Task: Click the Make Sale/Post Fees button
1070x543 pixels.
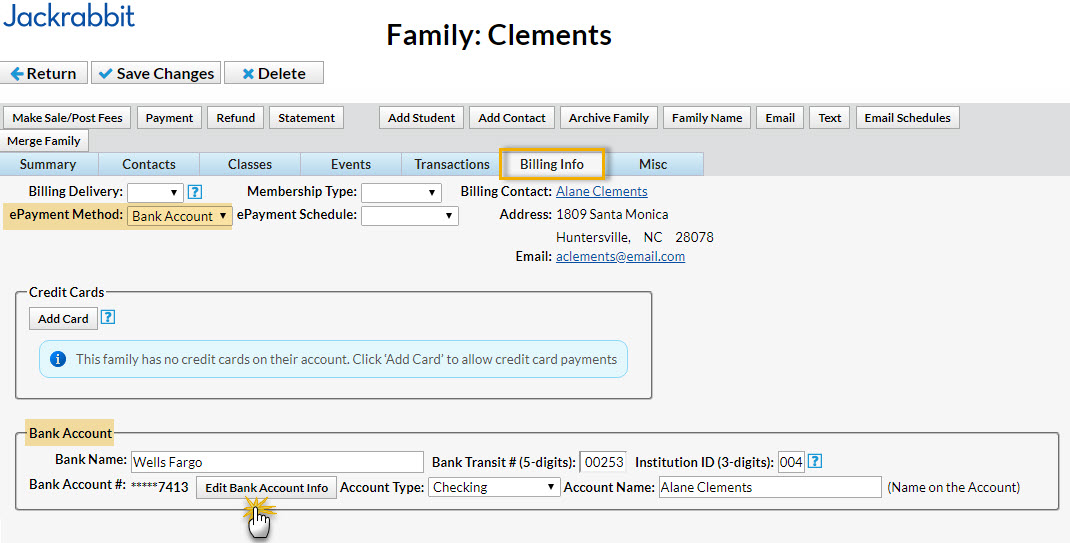Action: (68, 118)
